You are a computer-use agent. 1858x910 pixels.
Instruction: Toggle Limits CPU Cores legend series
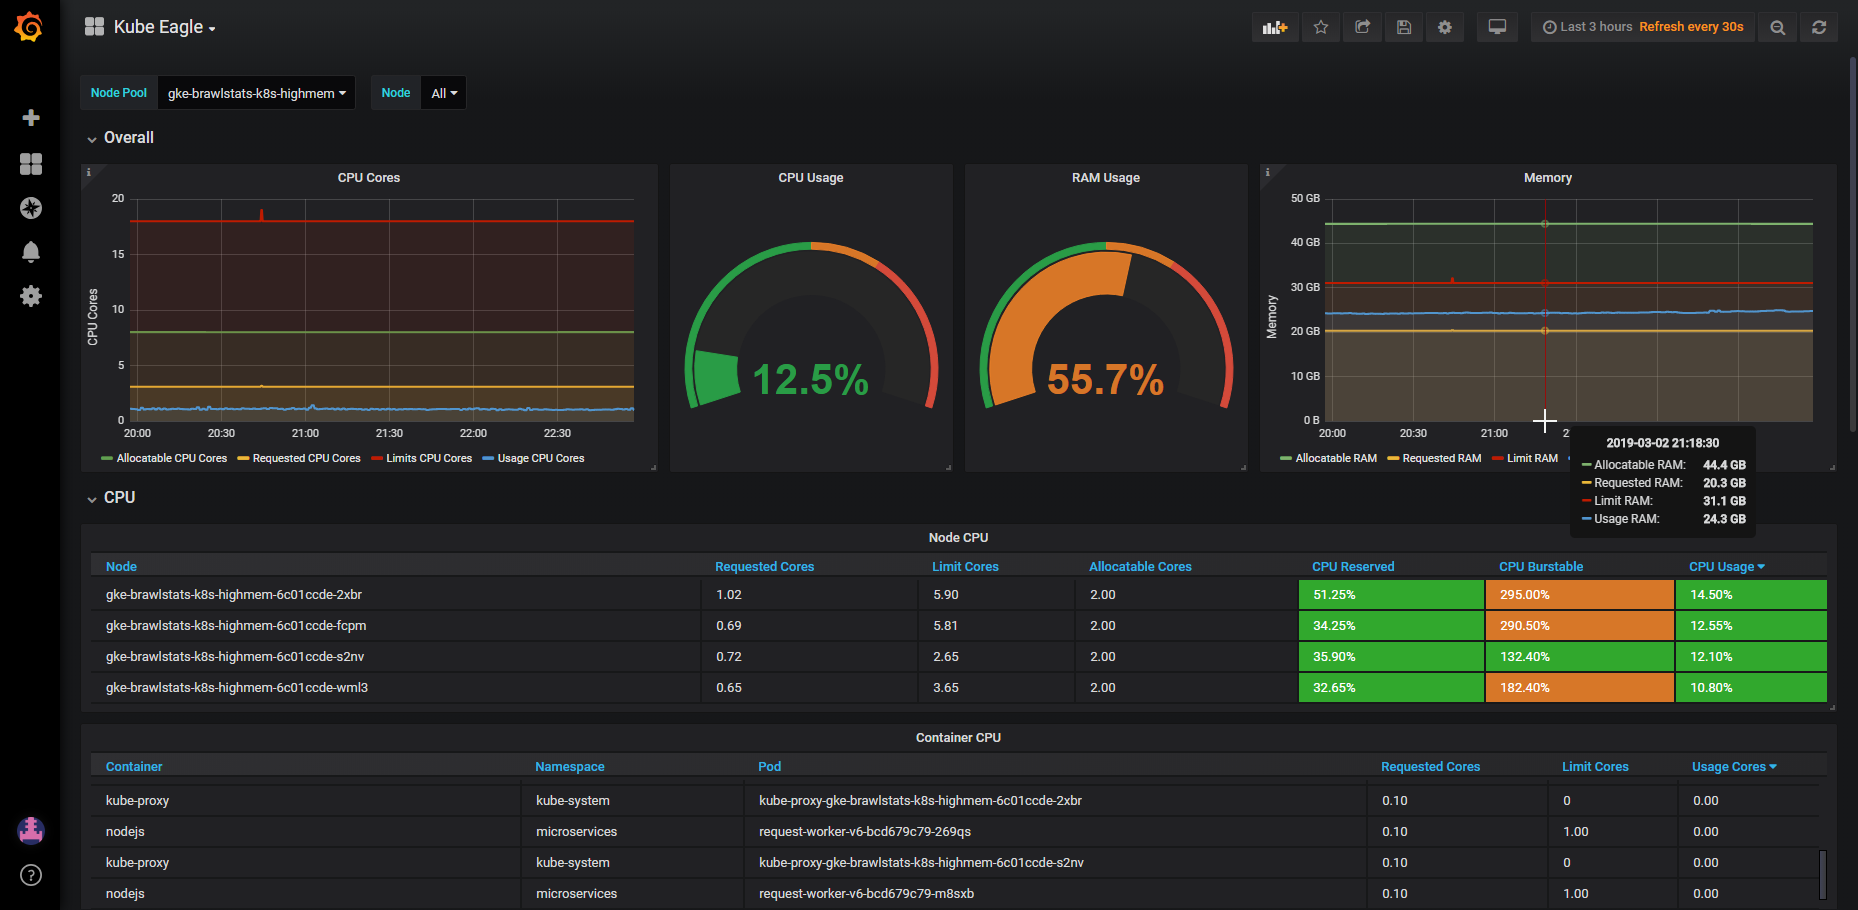pos(421,458)
